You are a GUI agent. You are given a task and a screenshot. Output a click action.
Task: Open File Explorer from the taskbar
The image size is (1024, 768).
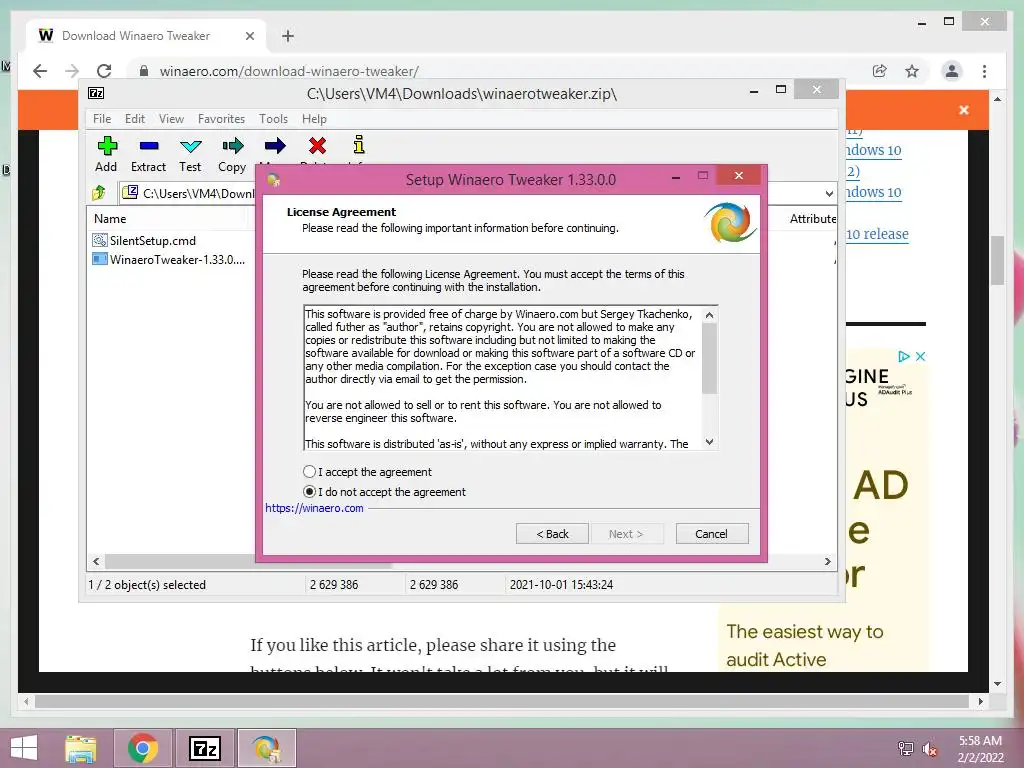point(81,748)
